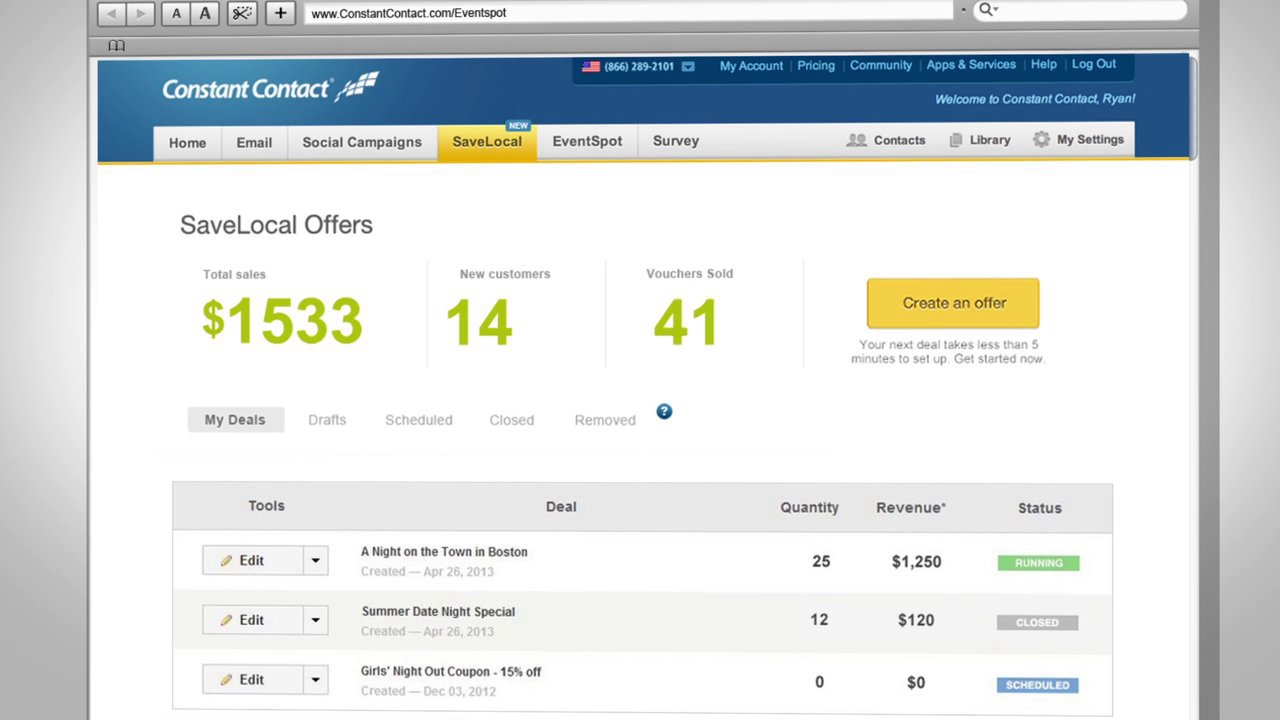Open My Settings in navigation

point(1090,140)
